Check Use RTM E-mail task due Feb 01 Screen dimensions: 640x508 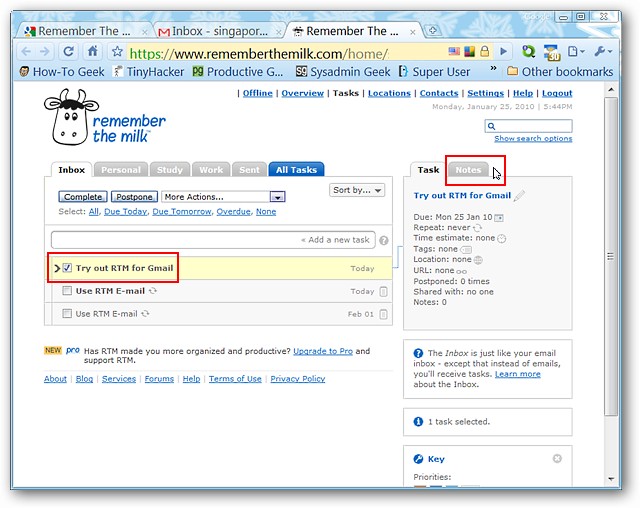pos(67,313)
